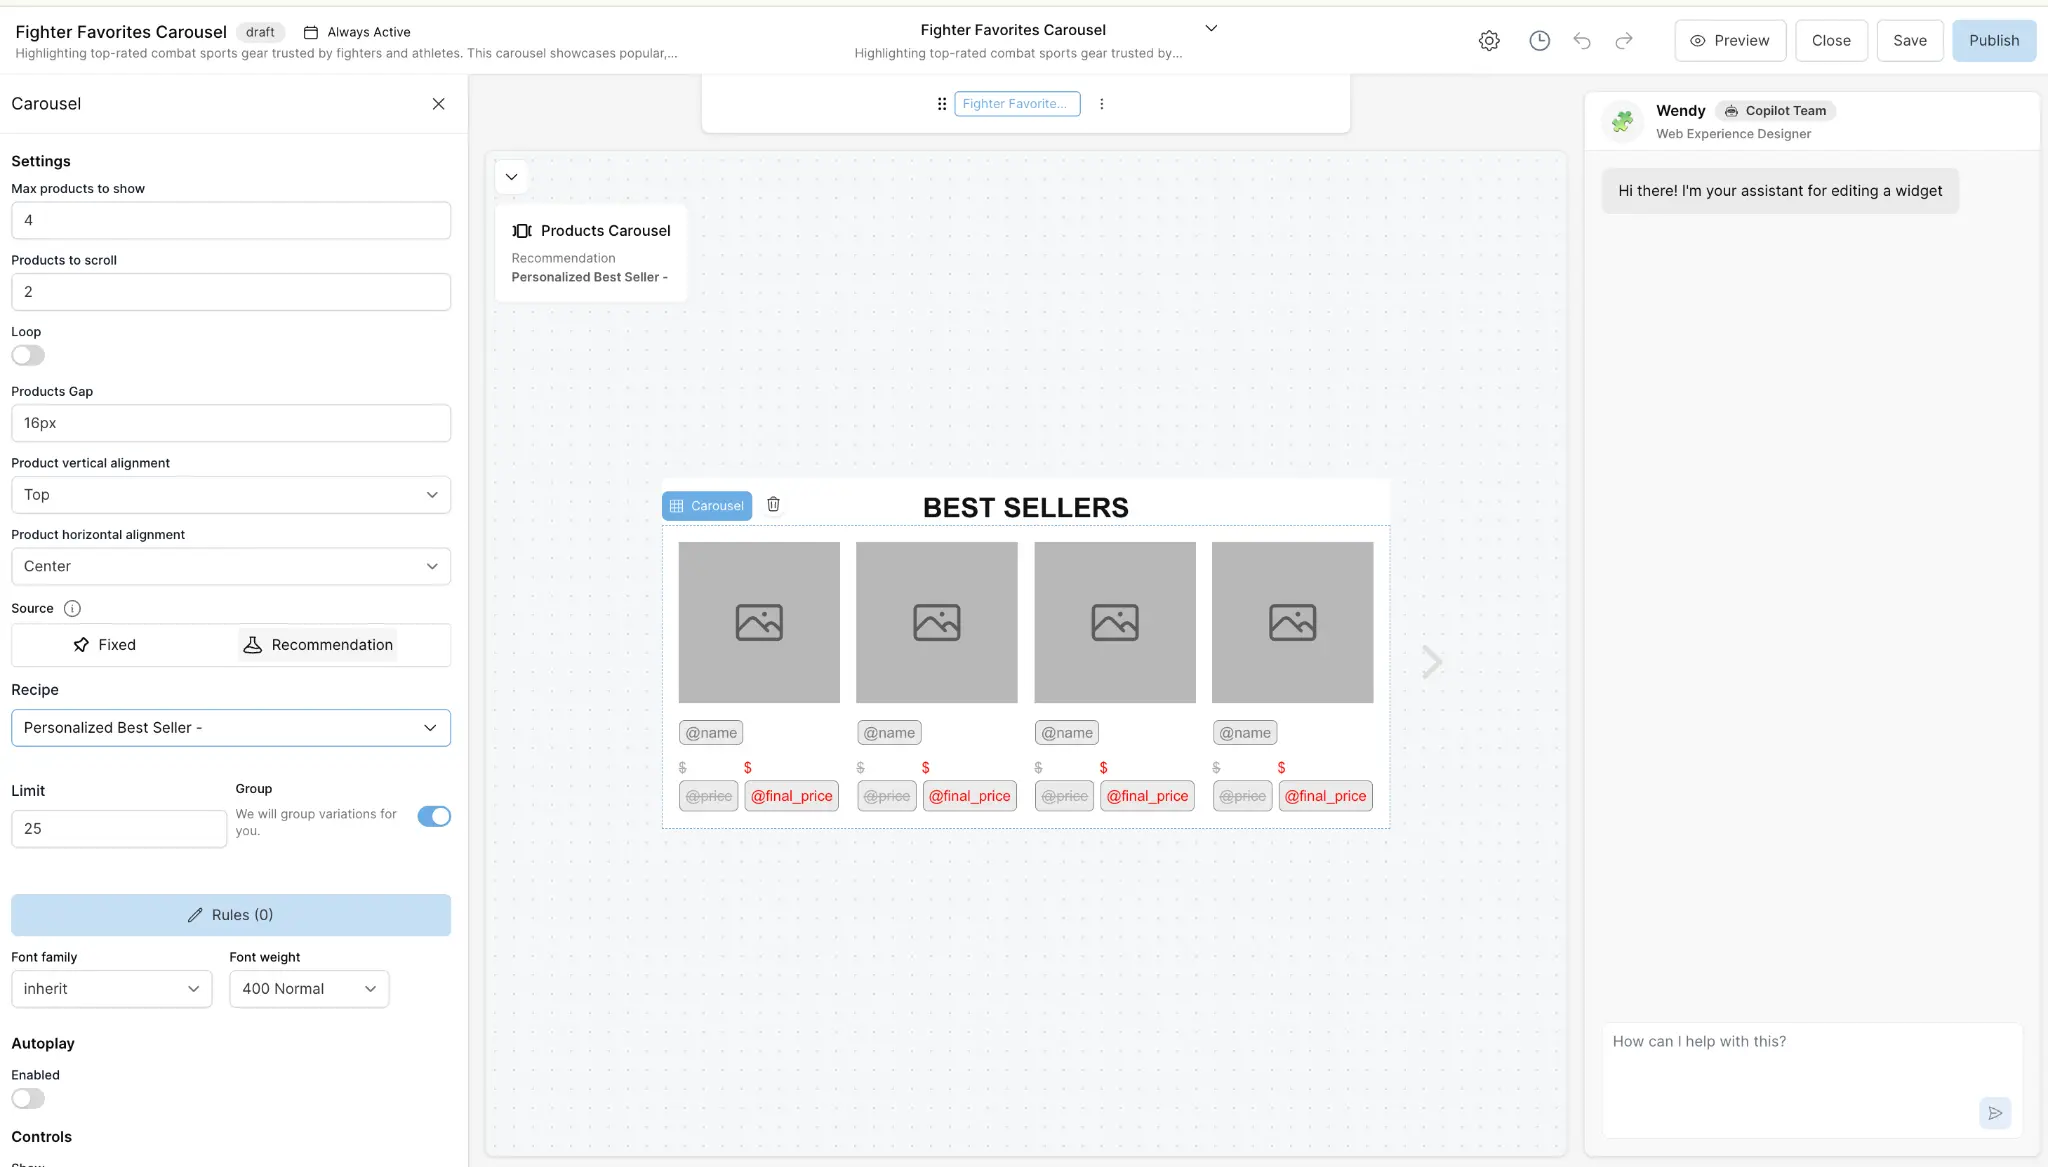2048x1167 pixels.
Task: Open widget settings gear icon
Action: [1489, 41]
